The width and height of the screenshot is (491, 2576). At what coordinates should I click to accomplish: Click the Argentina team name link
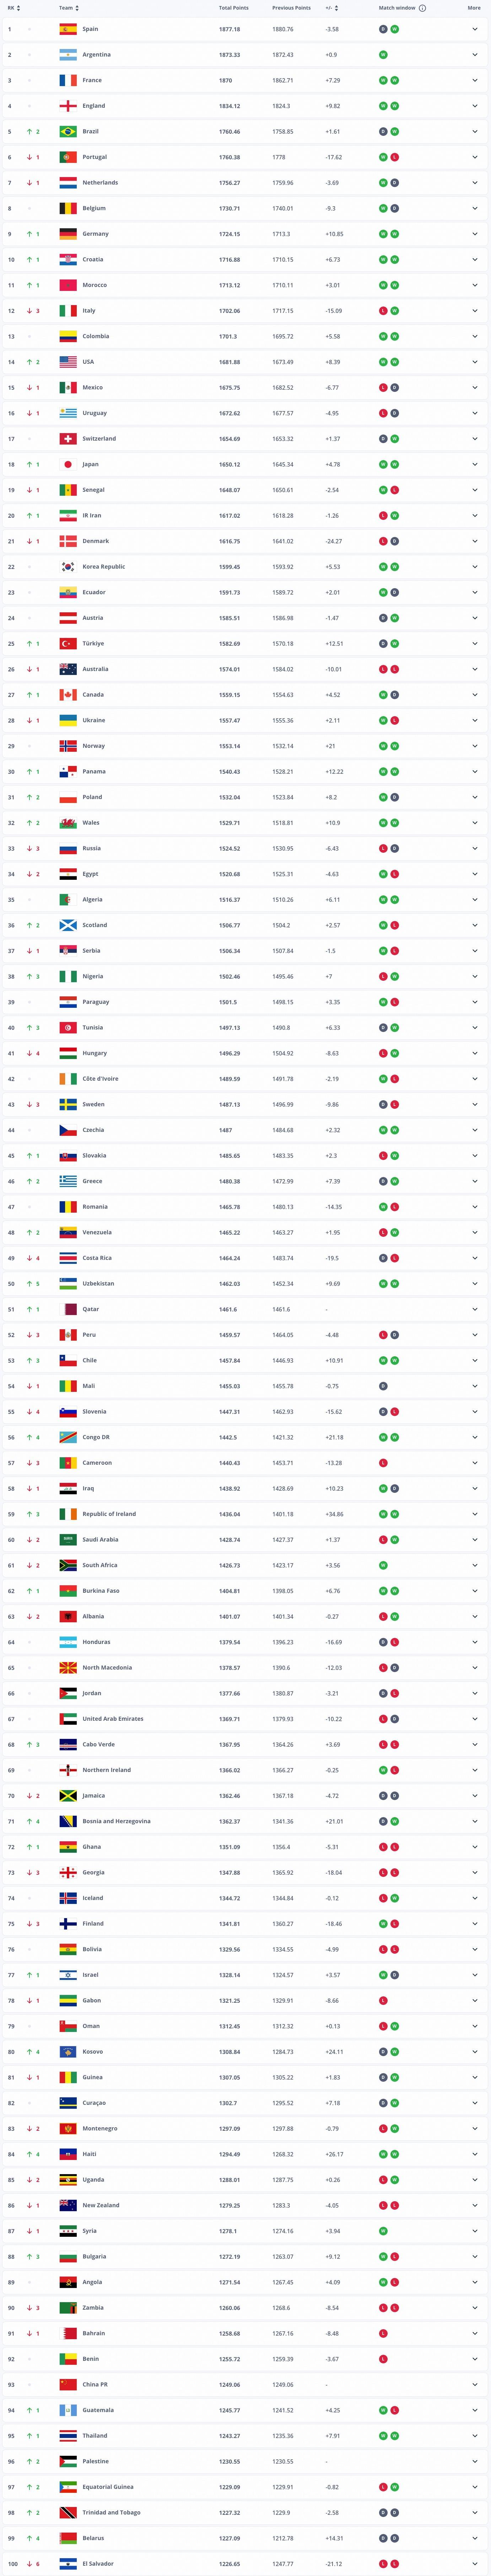tap(97, 55)
